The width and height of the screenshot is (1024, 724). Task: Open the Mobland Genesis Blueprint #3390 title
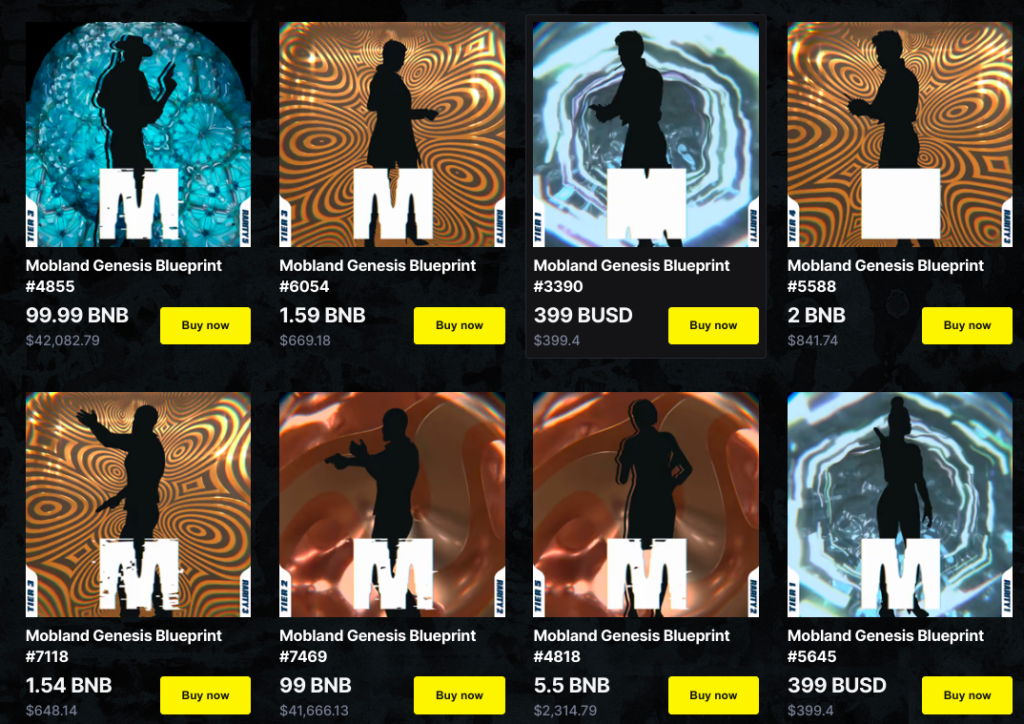pyautogui.click(x=632, y=275)
